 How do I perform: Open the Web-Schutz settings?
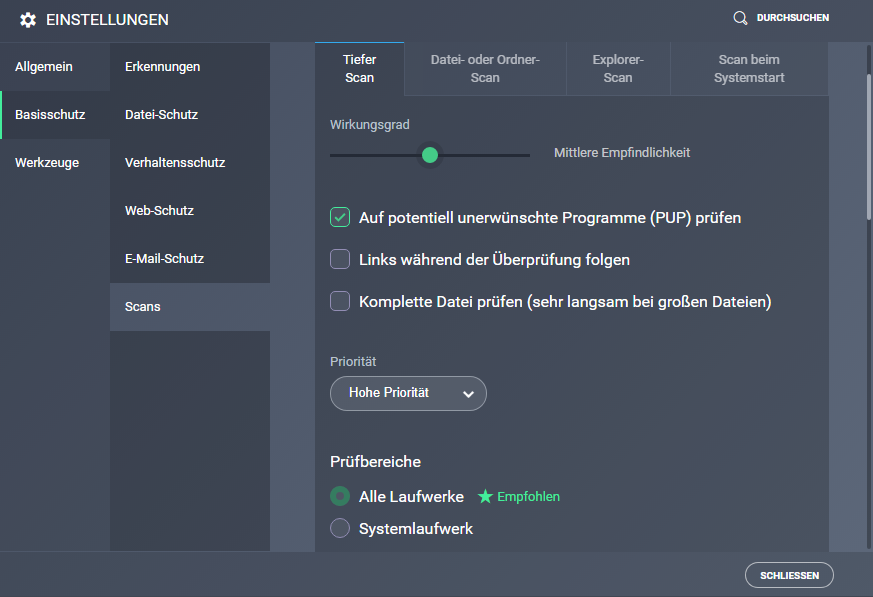190,211
